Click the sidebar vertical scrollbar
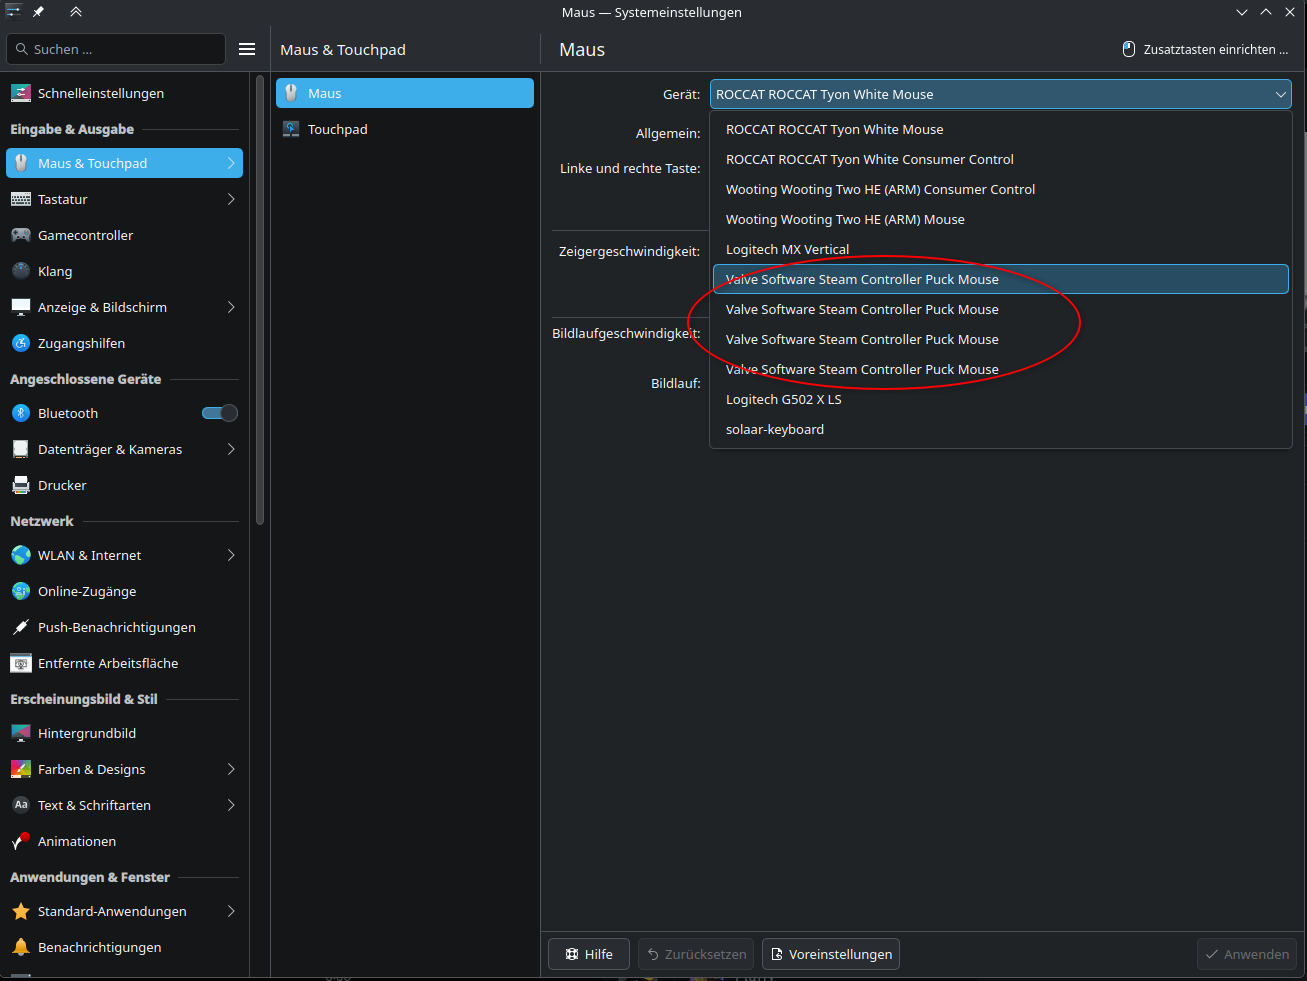The height and width of the screenshot is (981, 1307). (260, 300)
